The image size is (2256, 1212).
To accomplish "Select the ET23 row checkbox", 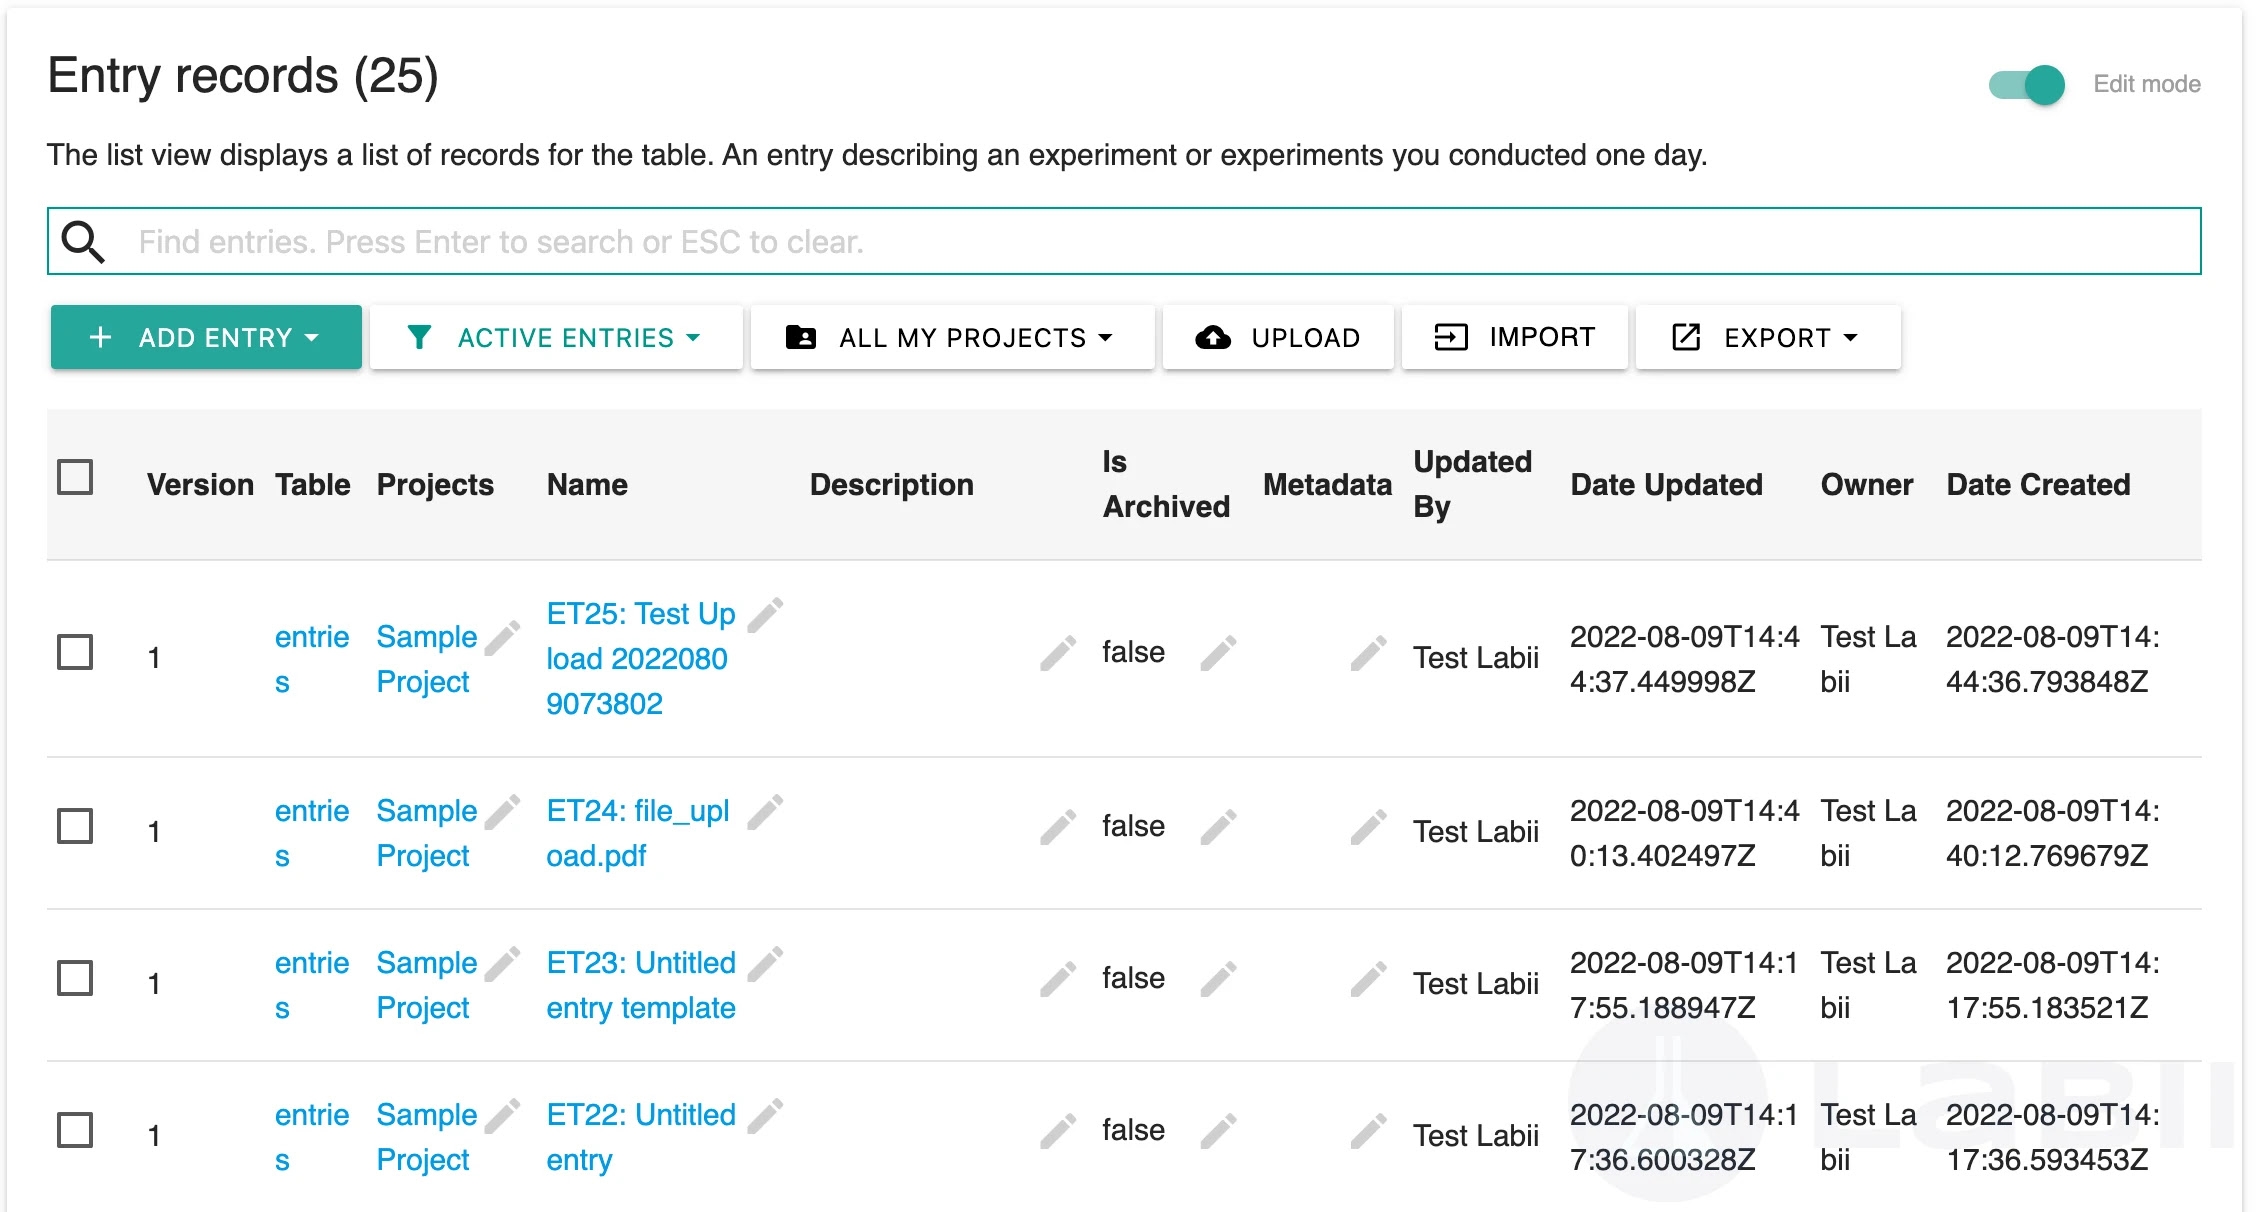I will click(75, 978).
